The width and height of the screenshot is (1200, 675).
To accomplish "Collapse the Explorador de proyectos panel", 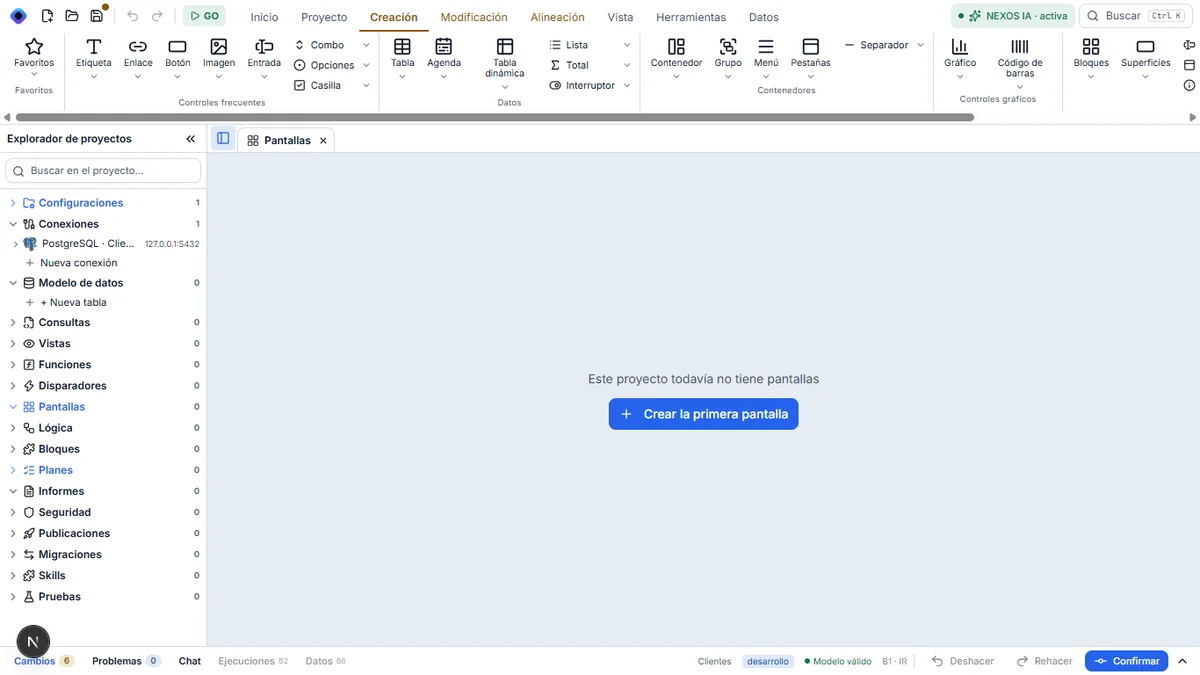I will click(191, 139).
